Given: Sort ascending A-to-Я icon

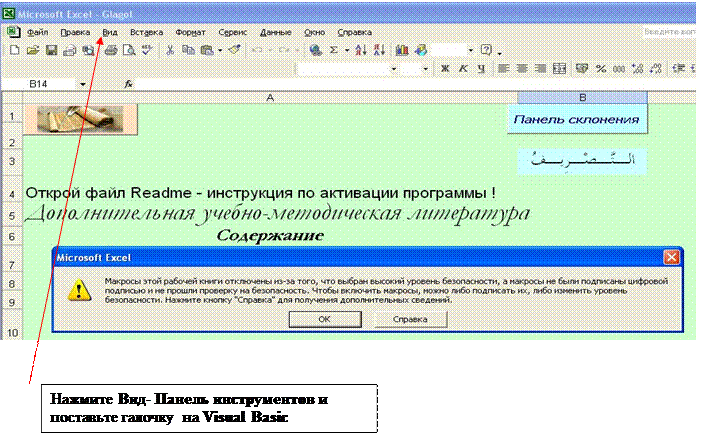Looking at the screenshot, I should 361,50.
